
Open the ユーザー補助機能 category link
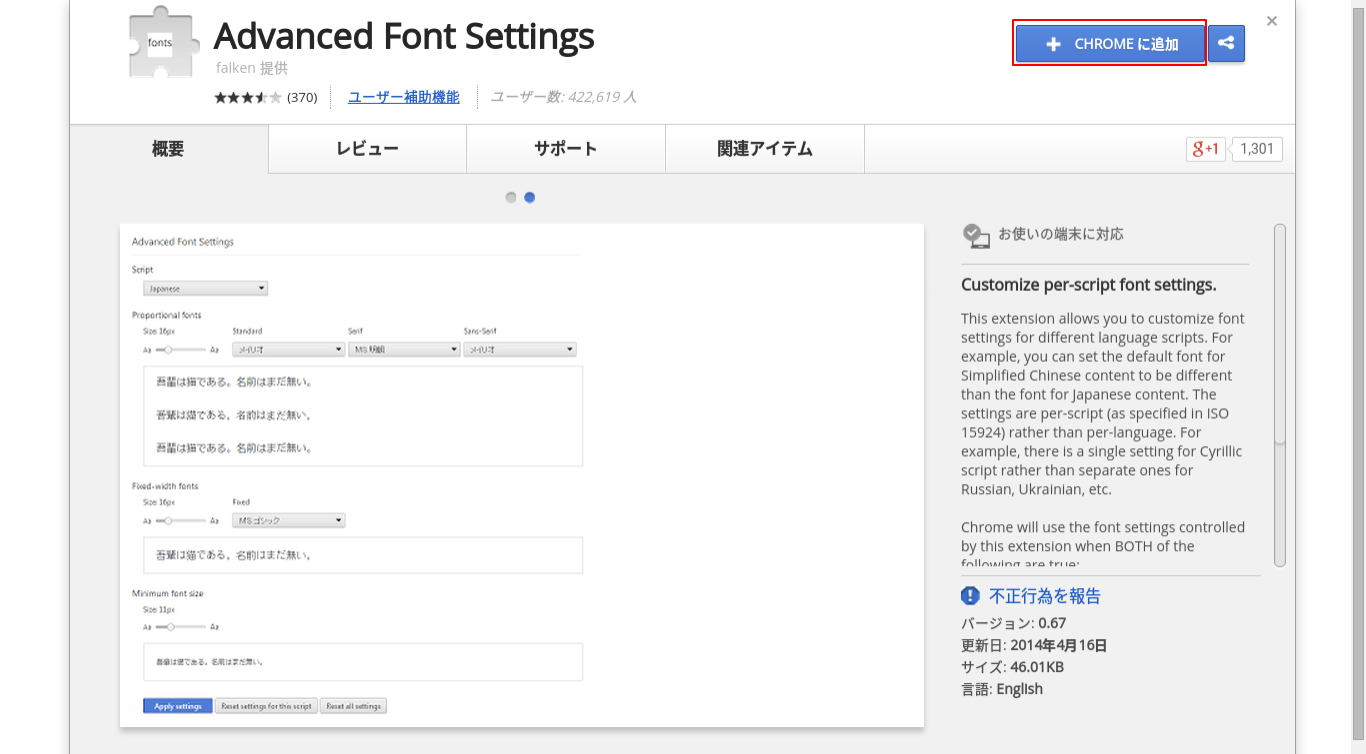(404, 97)
